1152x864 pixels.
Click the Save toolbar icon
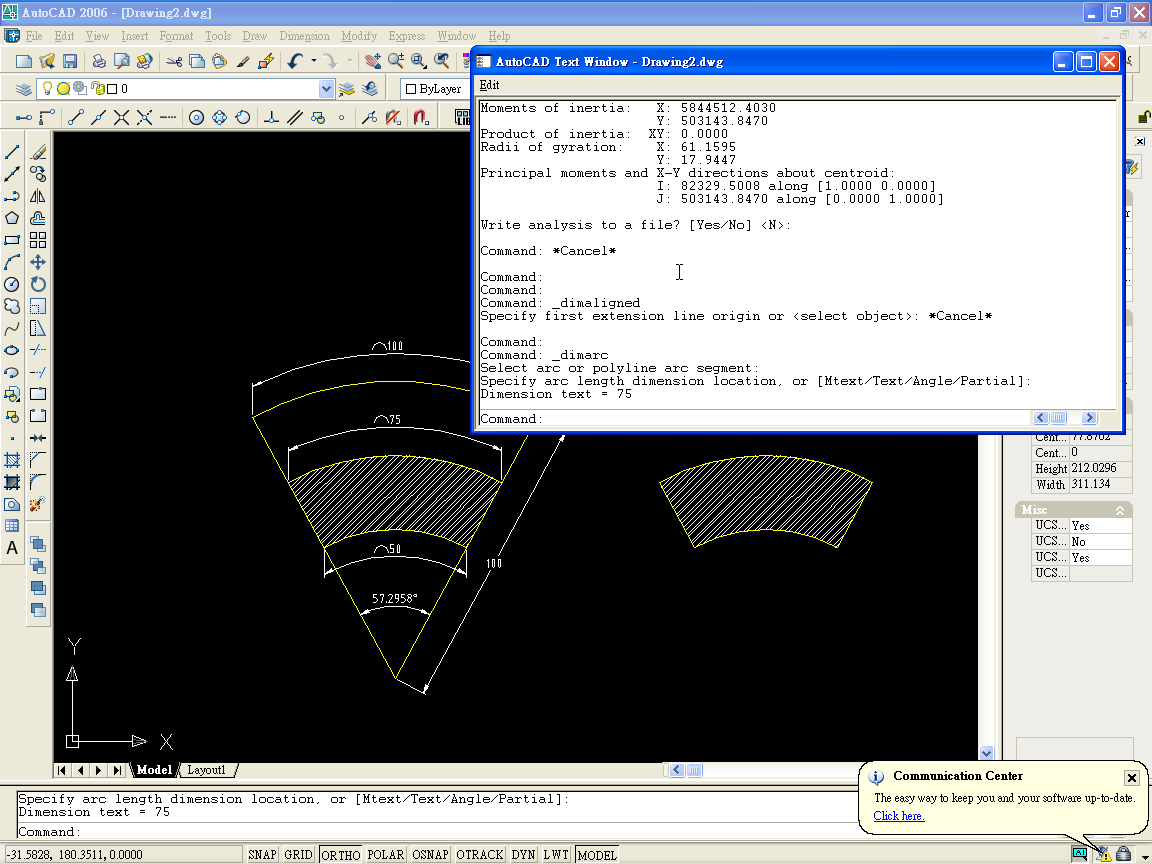(x=70, y=61)
